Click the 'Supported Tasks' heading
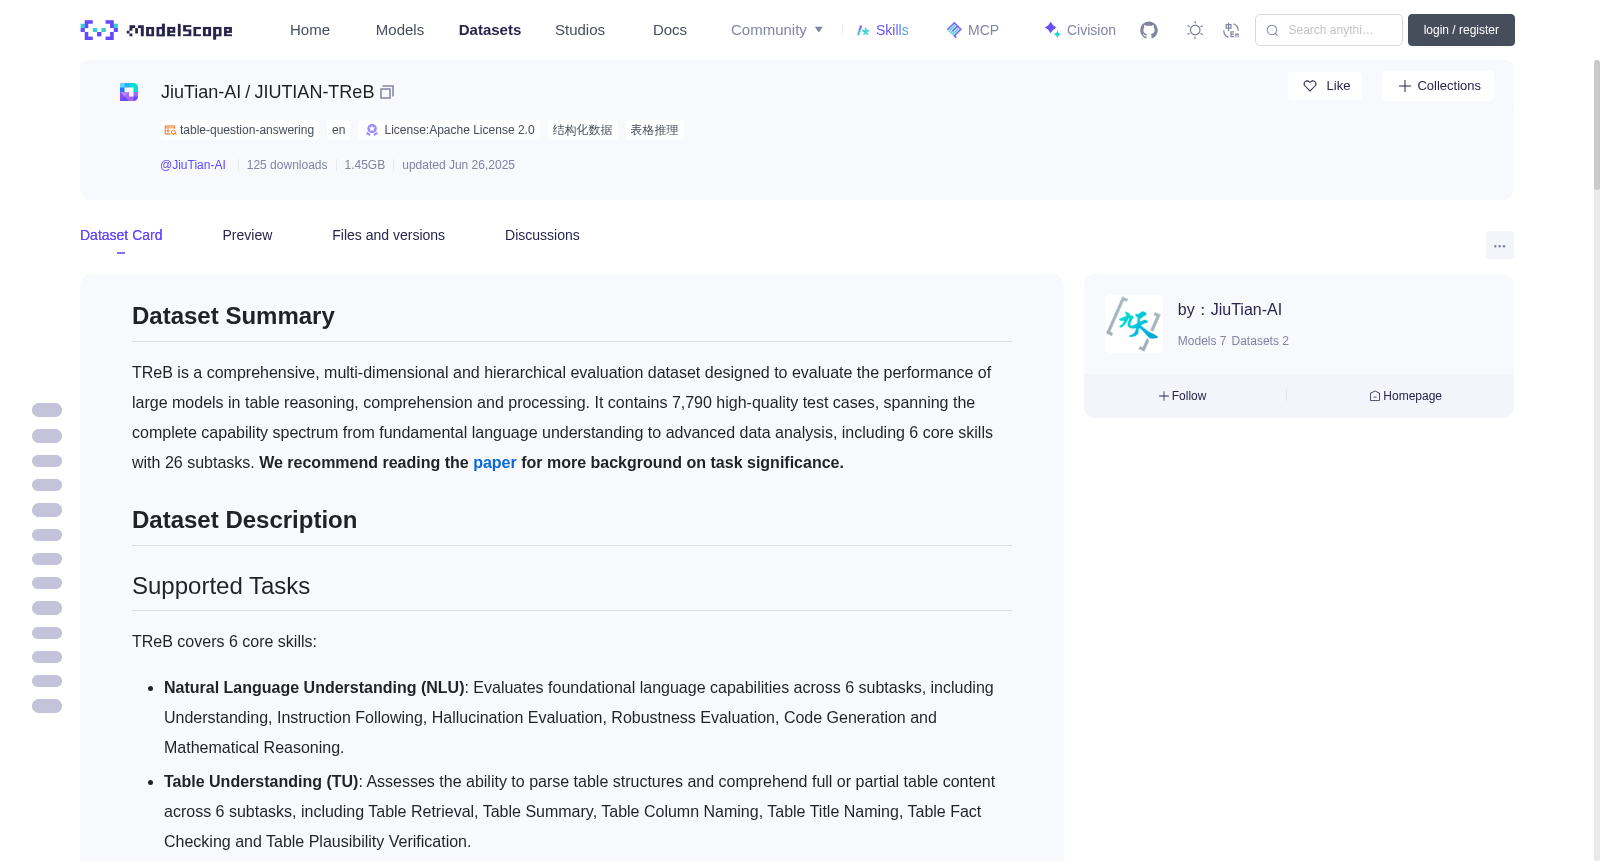 point(221,586)
